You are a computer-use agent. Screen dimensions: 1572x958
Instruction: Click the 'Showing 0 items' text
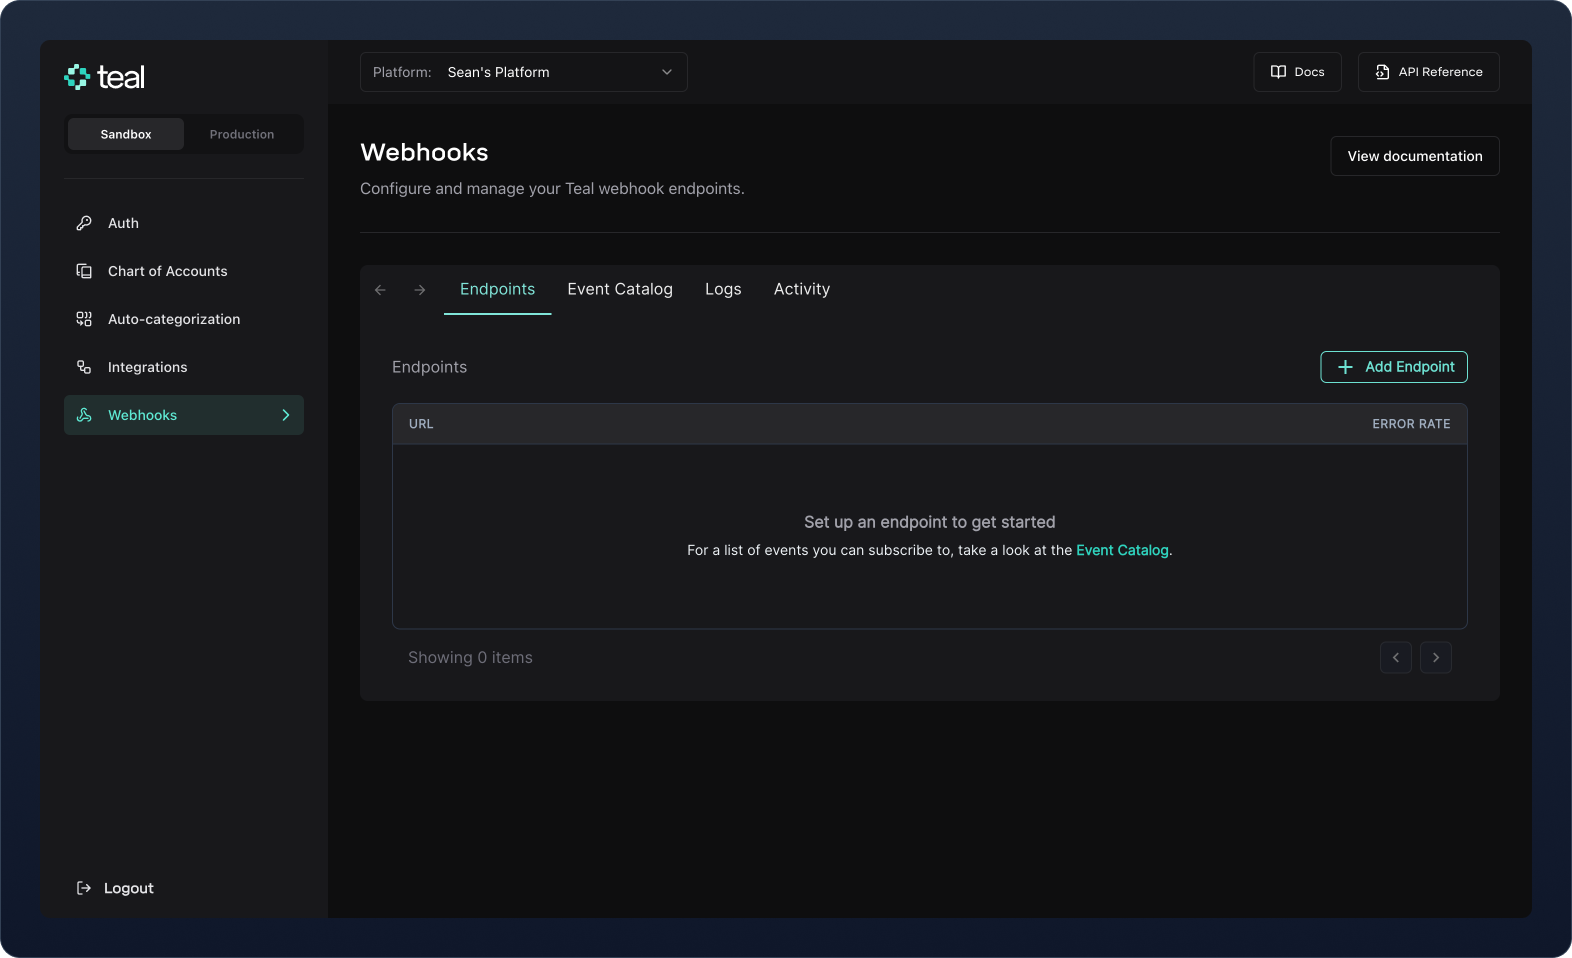click(x=470, y=658)
